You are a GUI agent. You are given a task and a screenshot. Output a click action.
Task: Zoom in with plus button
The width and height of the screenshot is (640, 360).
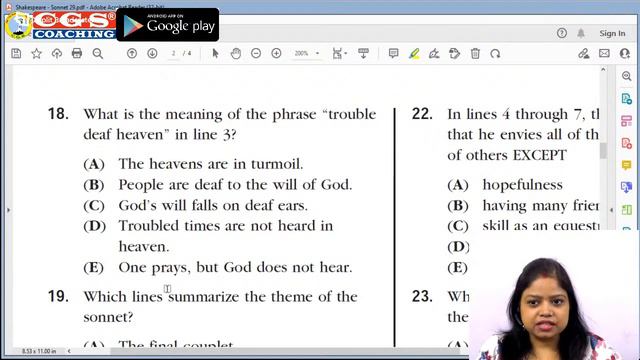coord(276,53)
